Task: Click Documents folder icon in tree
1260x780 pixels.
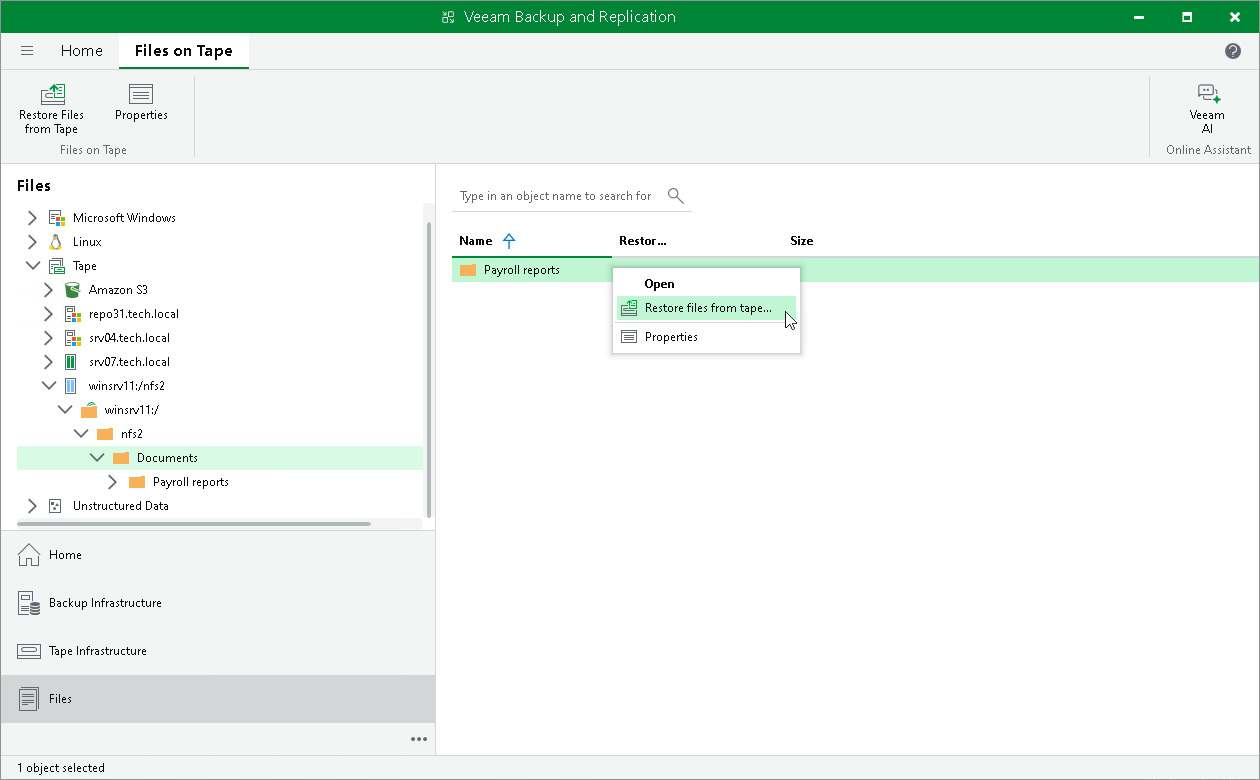Action: pyautogui.click(x=121, y=457)
